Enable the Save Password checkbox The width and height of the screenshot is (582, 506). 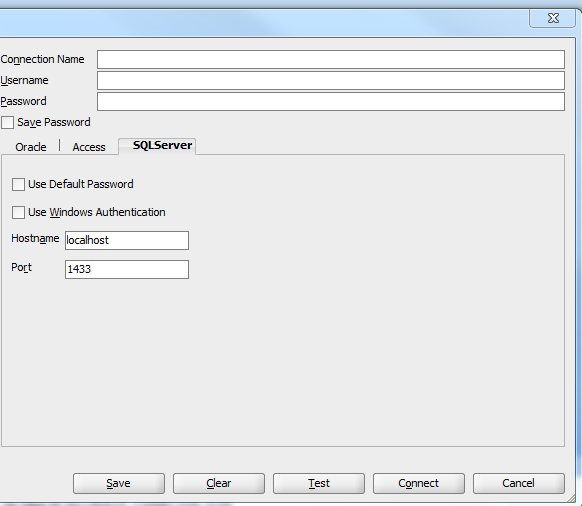click(x=7, y=123)
